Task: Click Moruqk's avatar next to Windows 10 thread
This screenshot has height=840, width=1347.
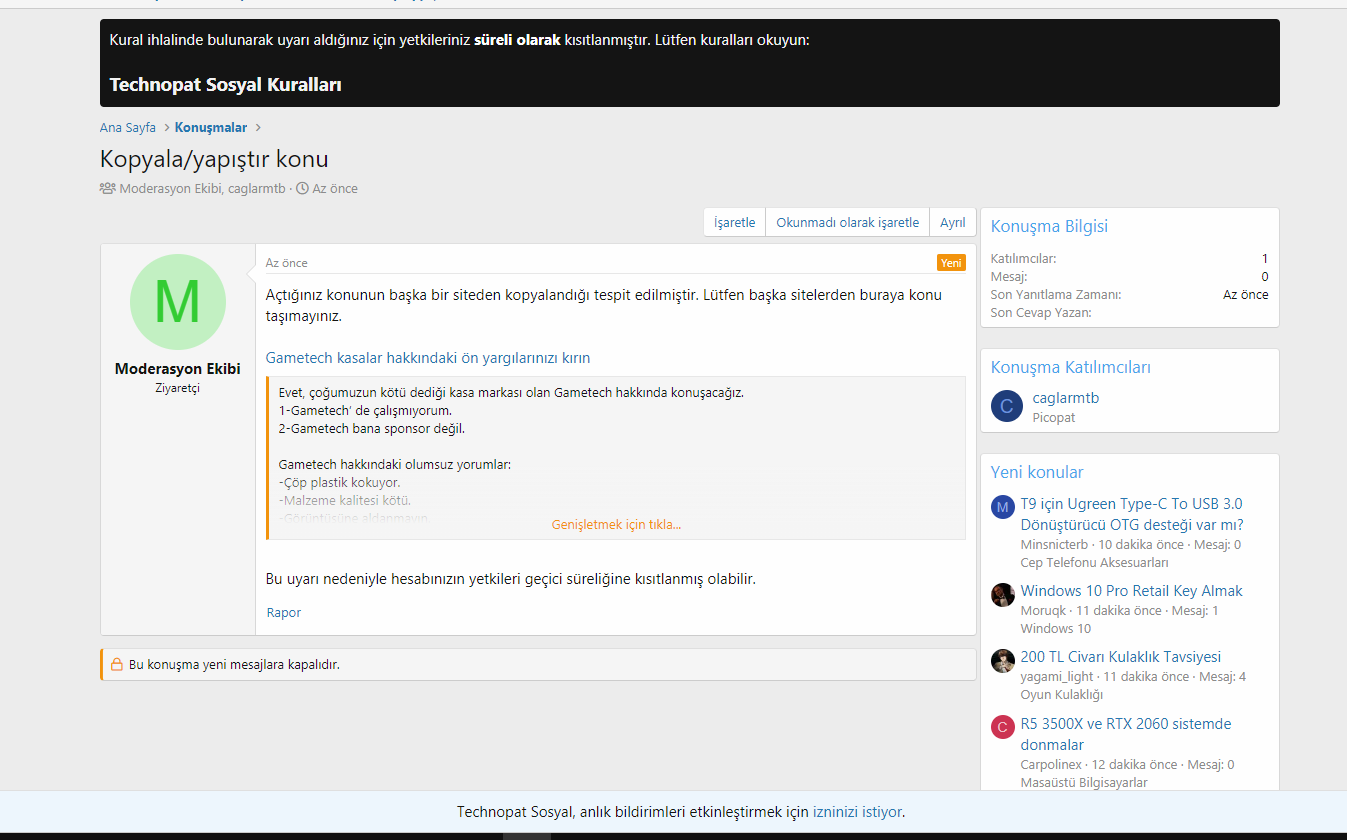Action: pos(1003,595)
